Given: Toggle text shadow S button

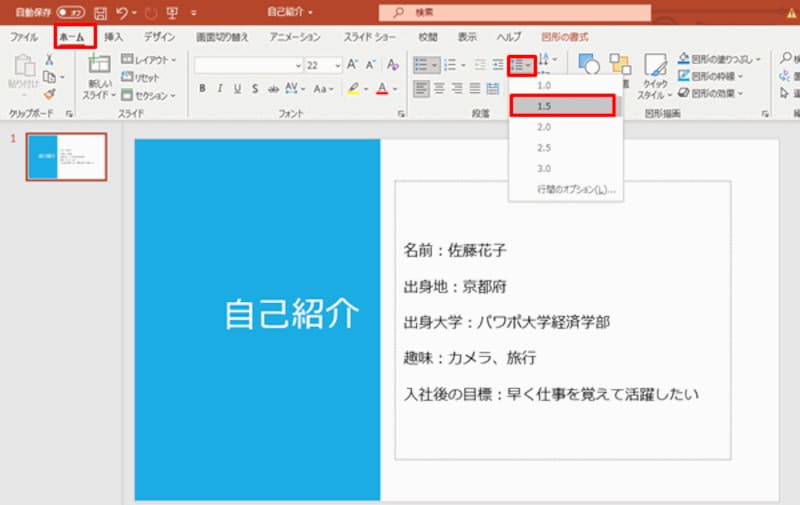Looking at the screenshot, I should click(x=255, y=89).
